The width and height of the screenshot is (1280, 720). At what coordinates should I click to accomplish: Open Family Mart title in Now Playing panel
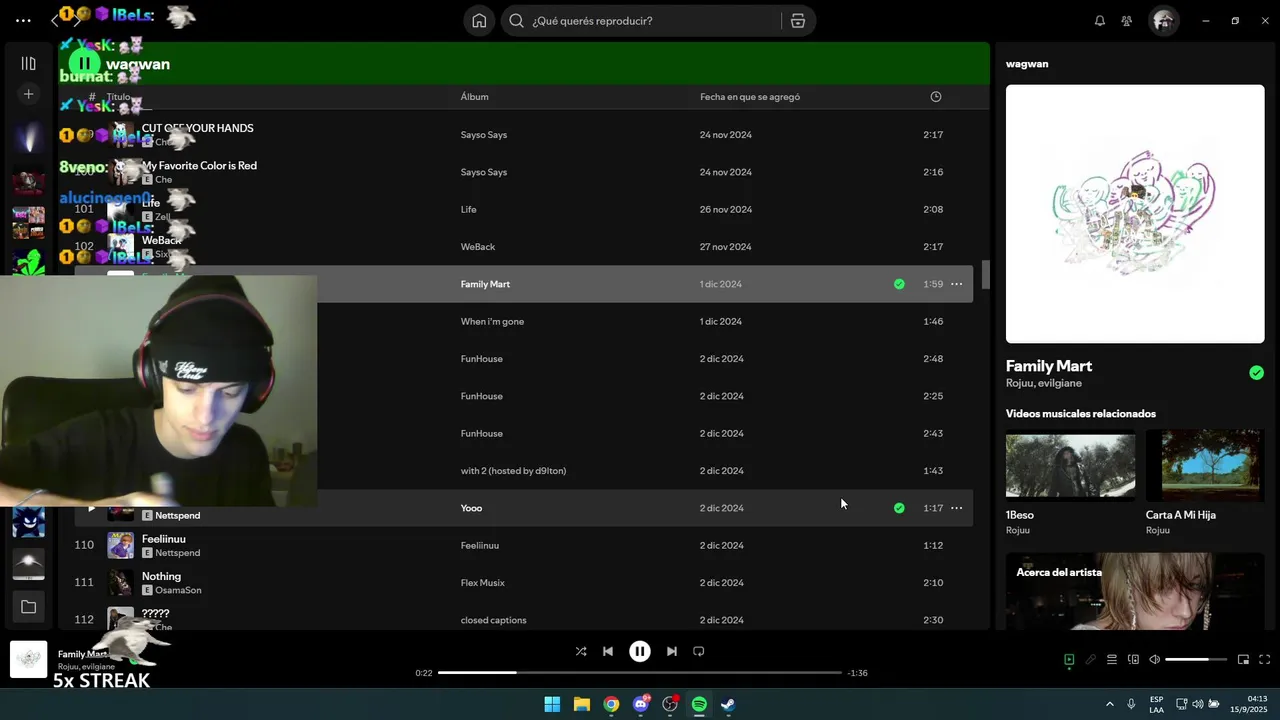[x=1049, y=366]
